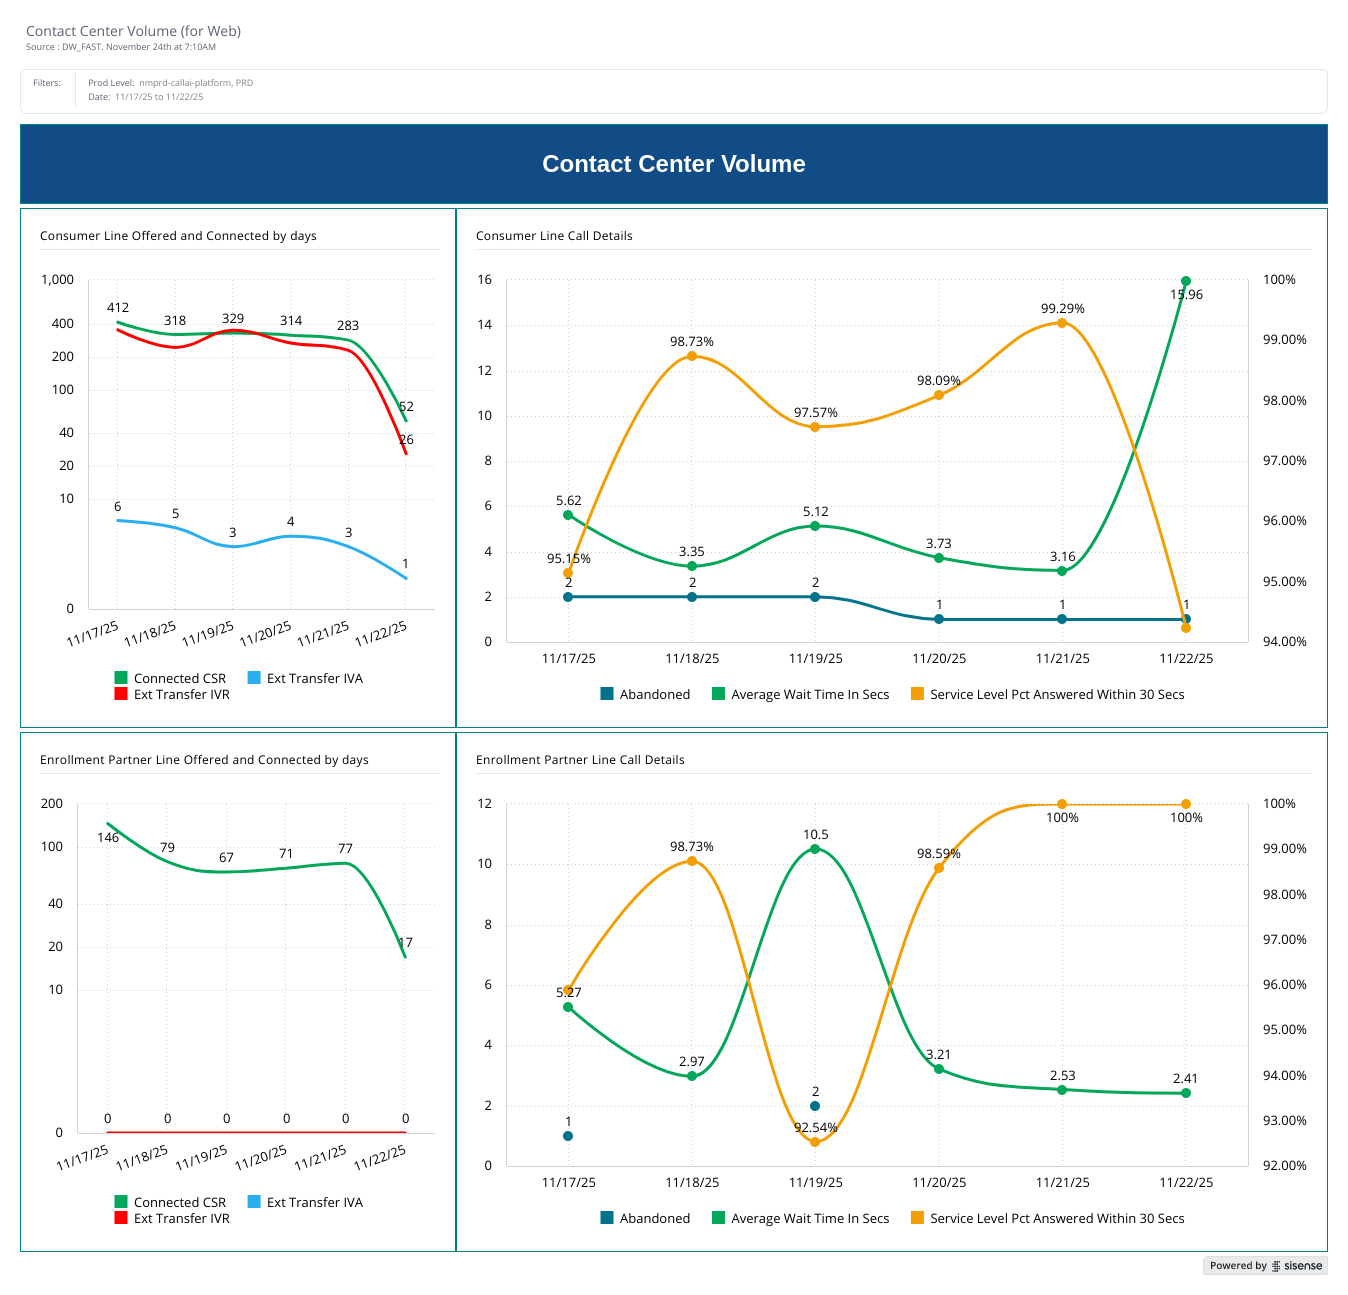Select the 15.96 wait time point in Consumer Line Call Details
This screenshot has width=1348, height=1295.
pos(1186,282)
